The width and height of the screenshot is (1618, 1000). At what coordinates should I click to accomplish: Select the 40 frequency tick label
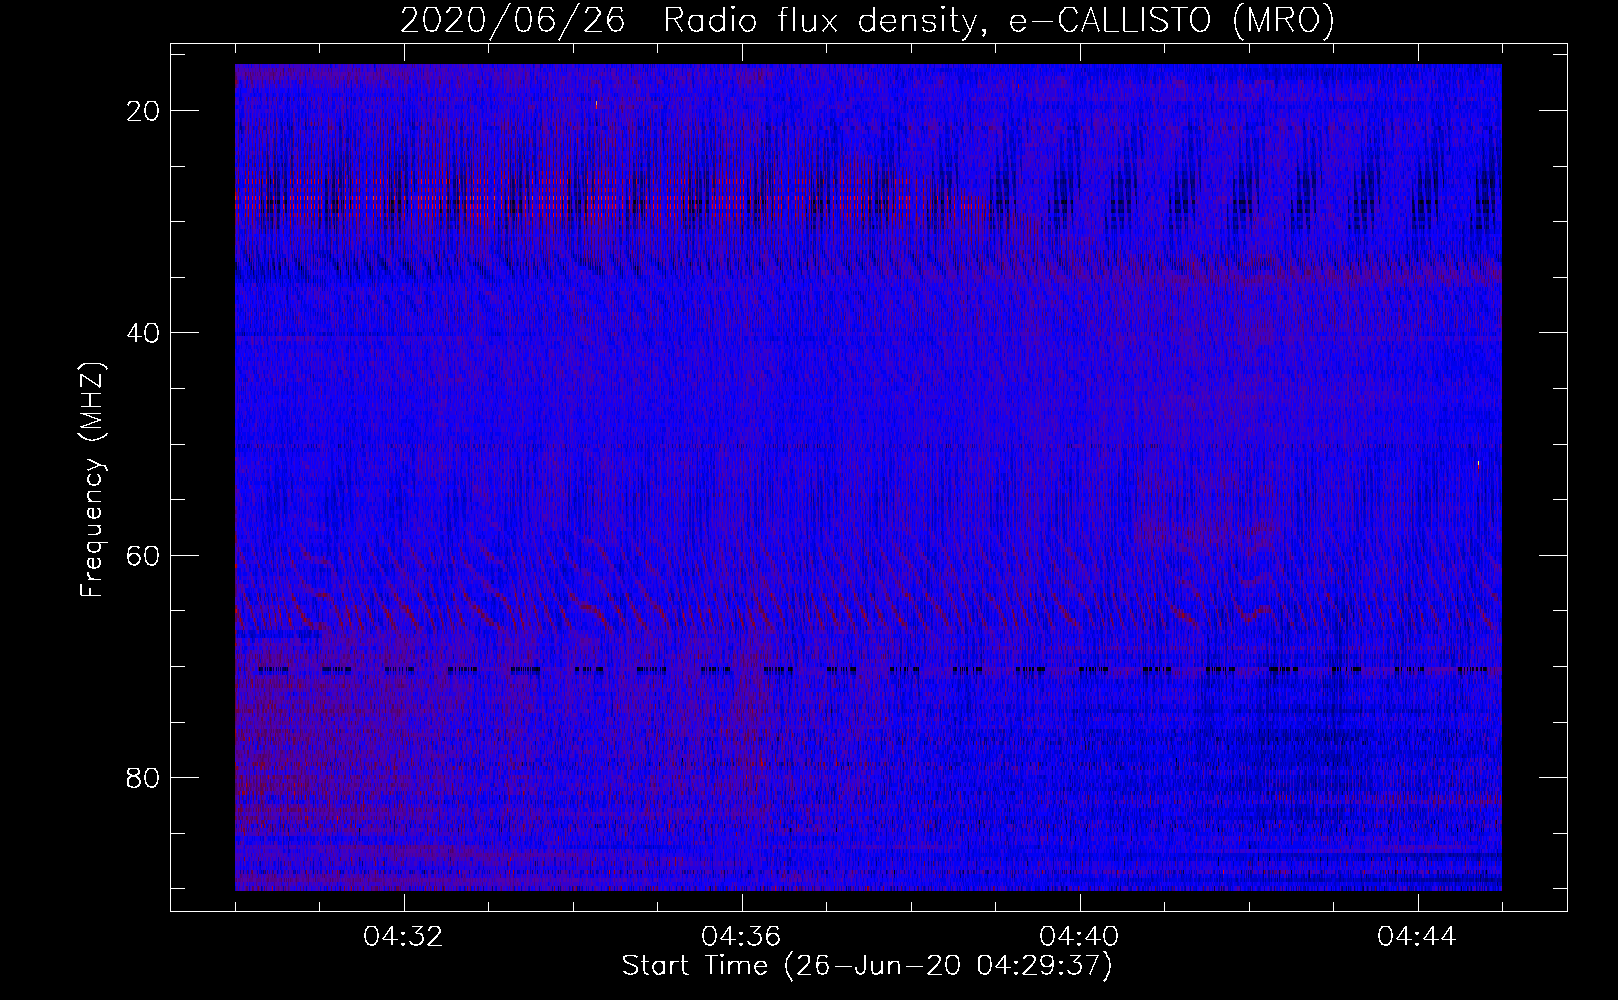point(144,333)
